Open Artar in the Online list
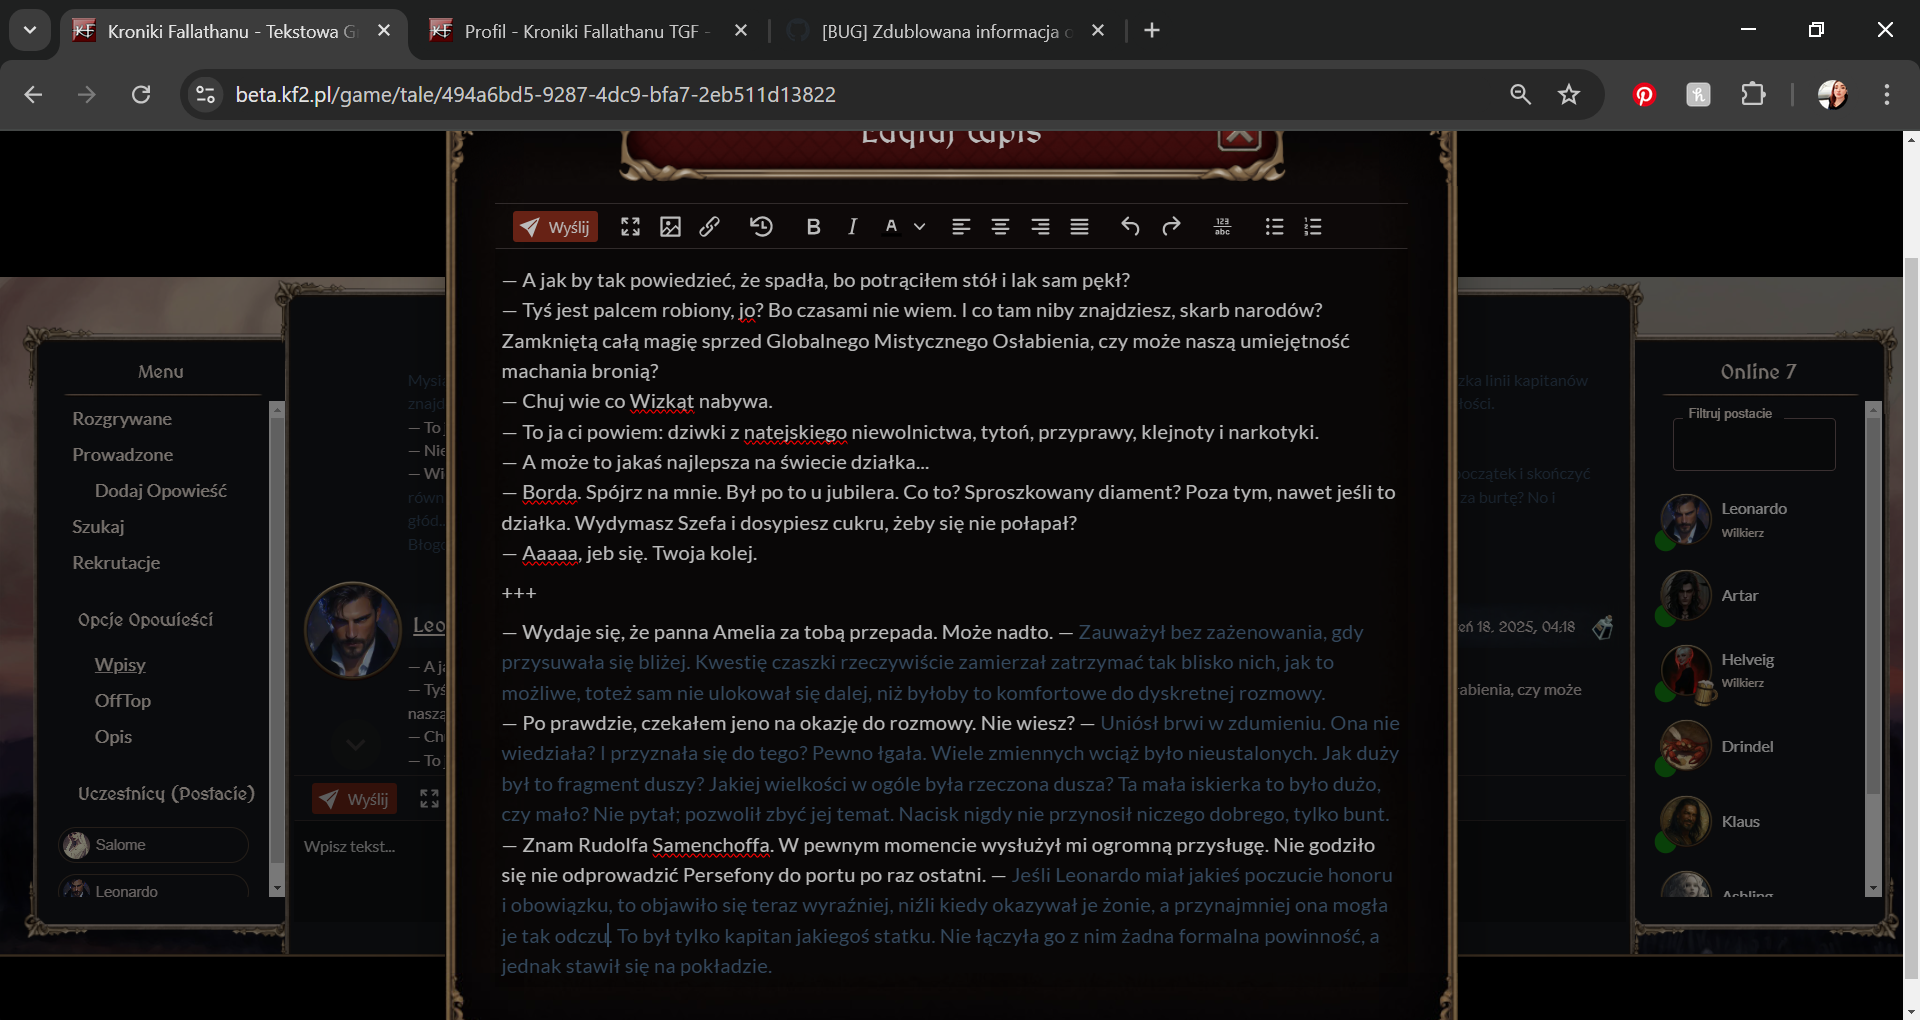The width and height of the screenshot is (1920, 1020). 1740,596
